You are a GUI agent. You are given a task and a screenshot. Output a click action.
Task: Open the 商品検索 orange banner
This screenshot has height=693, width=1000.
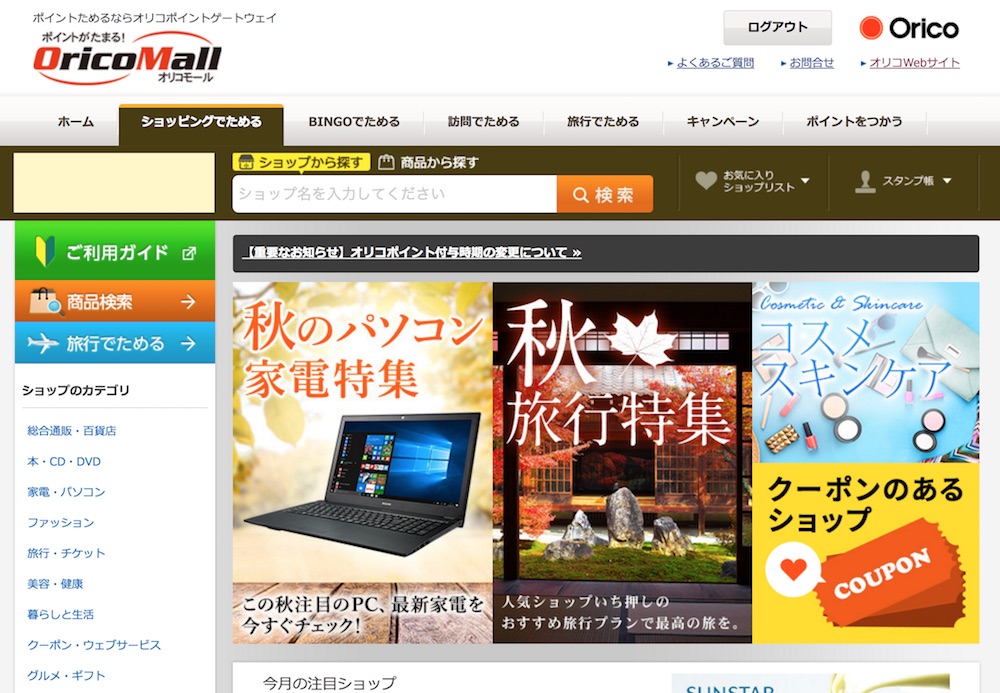point(115,301)
